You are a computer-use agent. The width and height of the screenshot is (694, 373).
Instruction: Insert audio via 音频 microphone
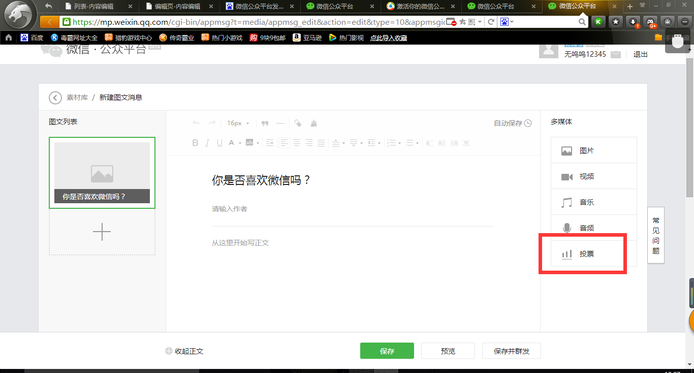pyautogui.click(x=594, y=228)
